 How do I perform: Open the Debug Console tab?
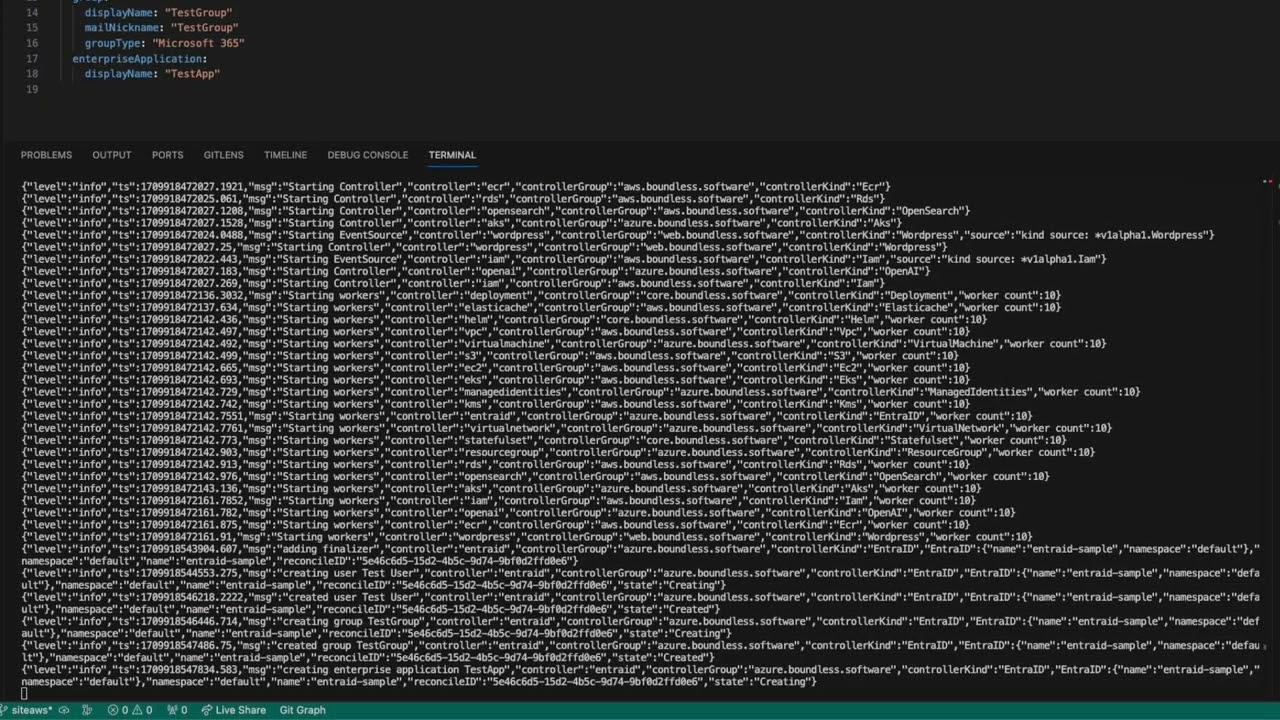coord(368,155)
